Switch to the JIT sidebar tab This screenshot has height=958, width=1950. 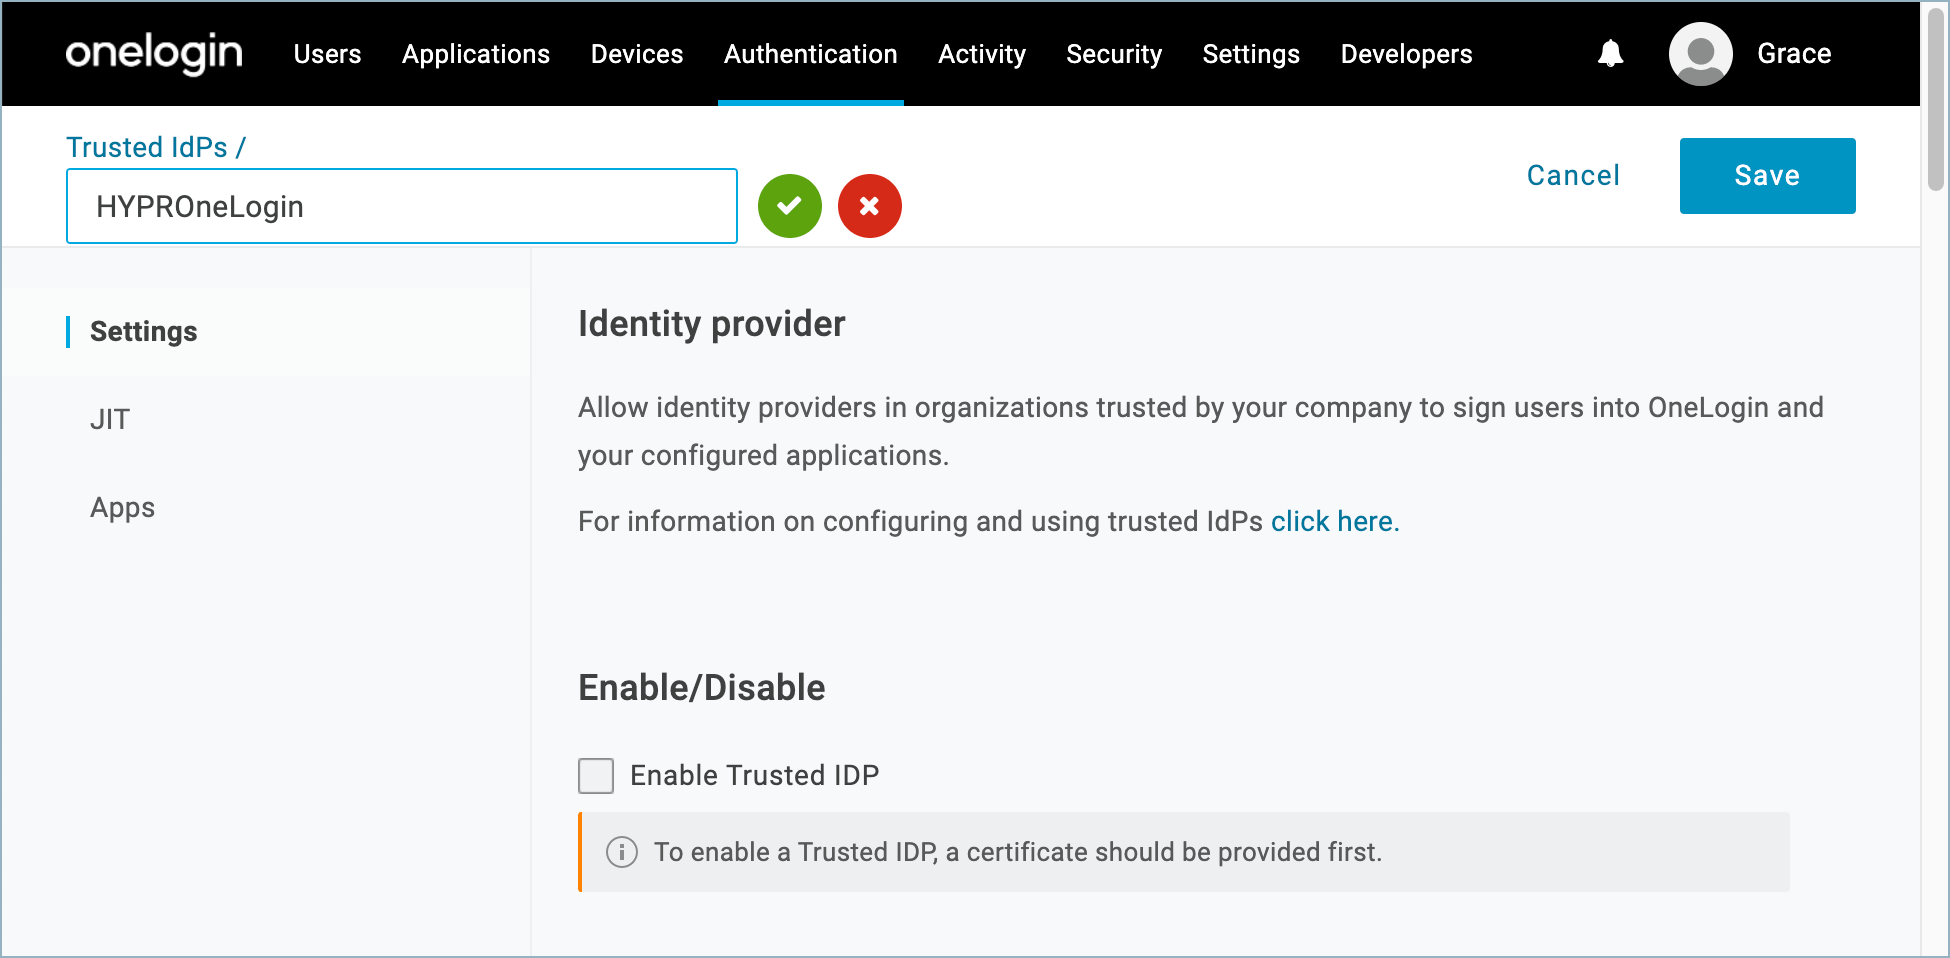coord(110,419)
